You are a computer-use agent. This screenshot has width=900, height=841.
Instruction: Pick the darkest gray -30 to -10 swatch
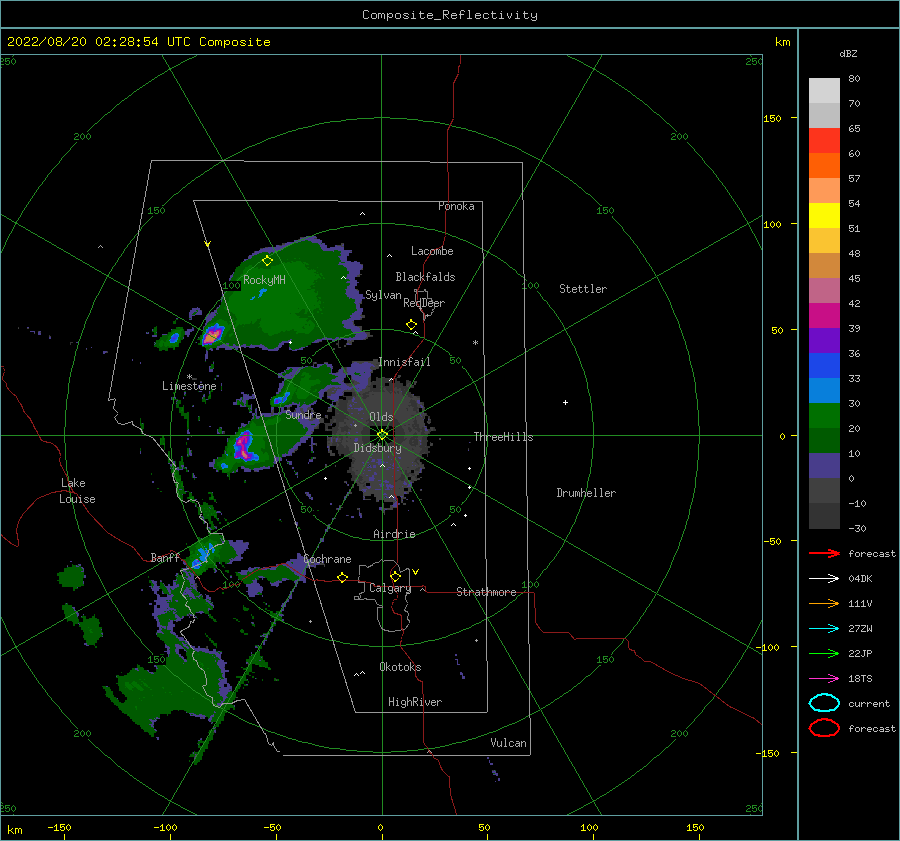[x=824, y=516]
